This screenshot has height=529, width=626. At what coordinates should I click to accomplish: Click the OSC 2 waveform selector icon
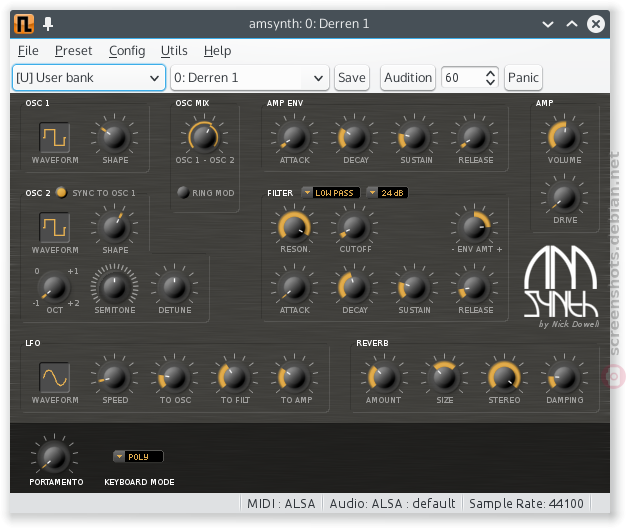click(55, 228)
